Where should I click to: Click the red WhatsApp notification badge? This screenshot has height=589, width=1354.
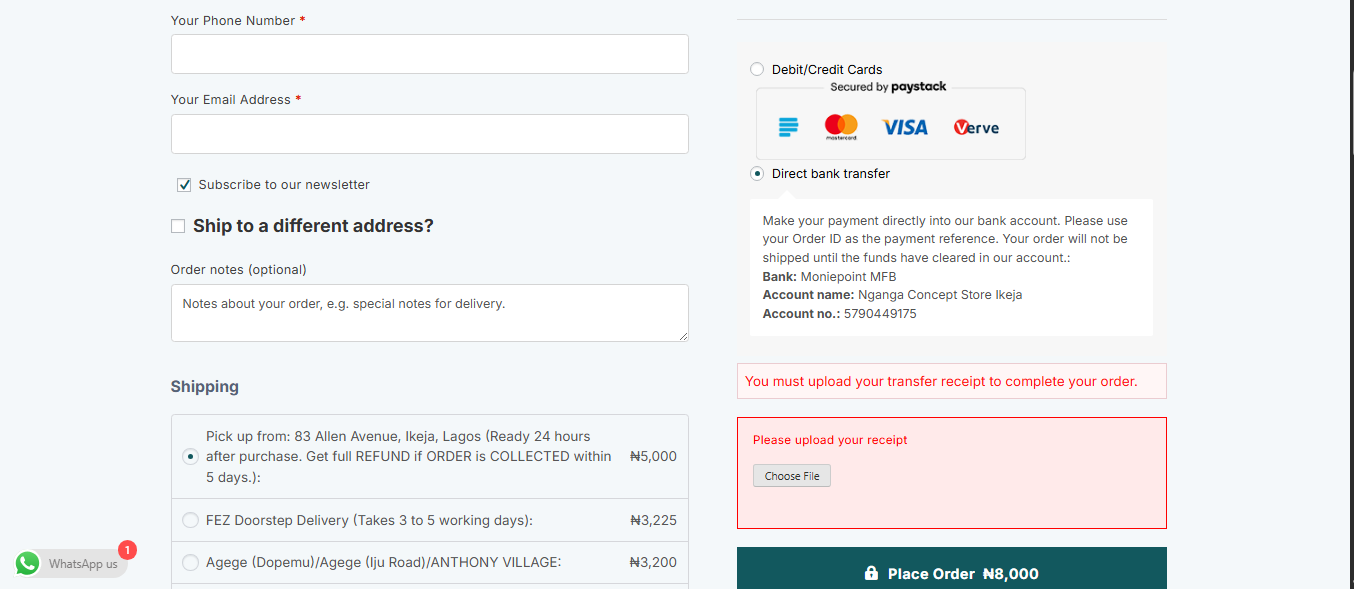pos(127,550)
